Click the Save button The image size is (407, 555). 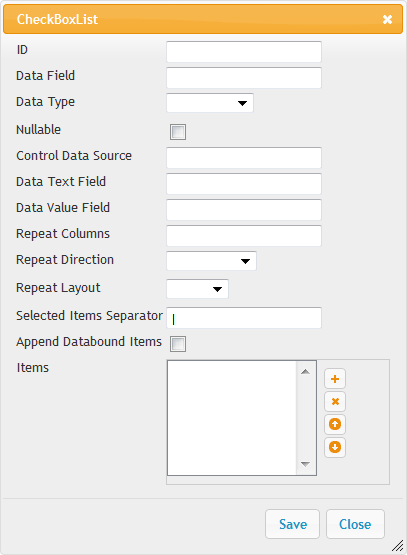[x=292, y=524]
